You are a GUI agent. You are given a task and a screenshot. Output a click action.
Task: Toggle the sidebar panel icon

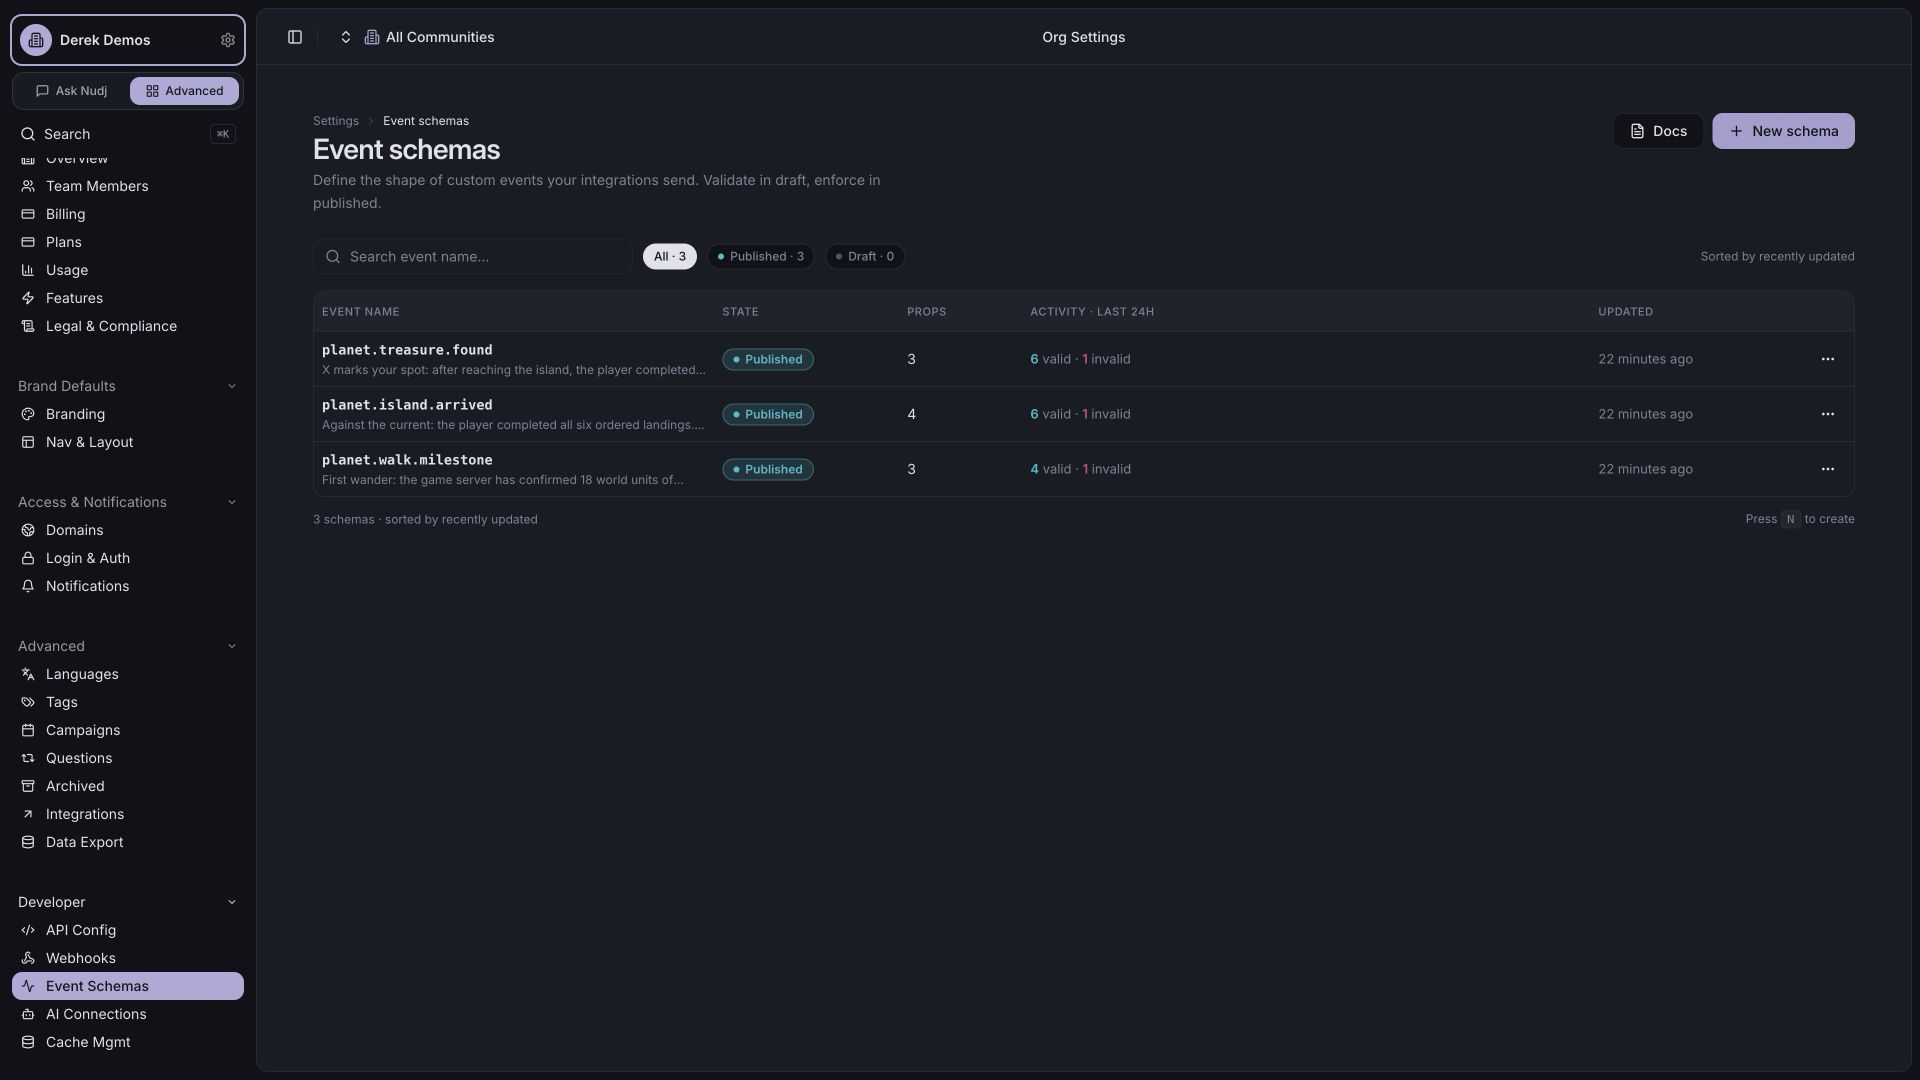[295, 37]
